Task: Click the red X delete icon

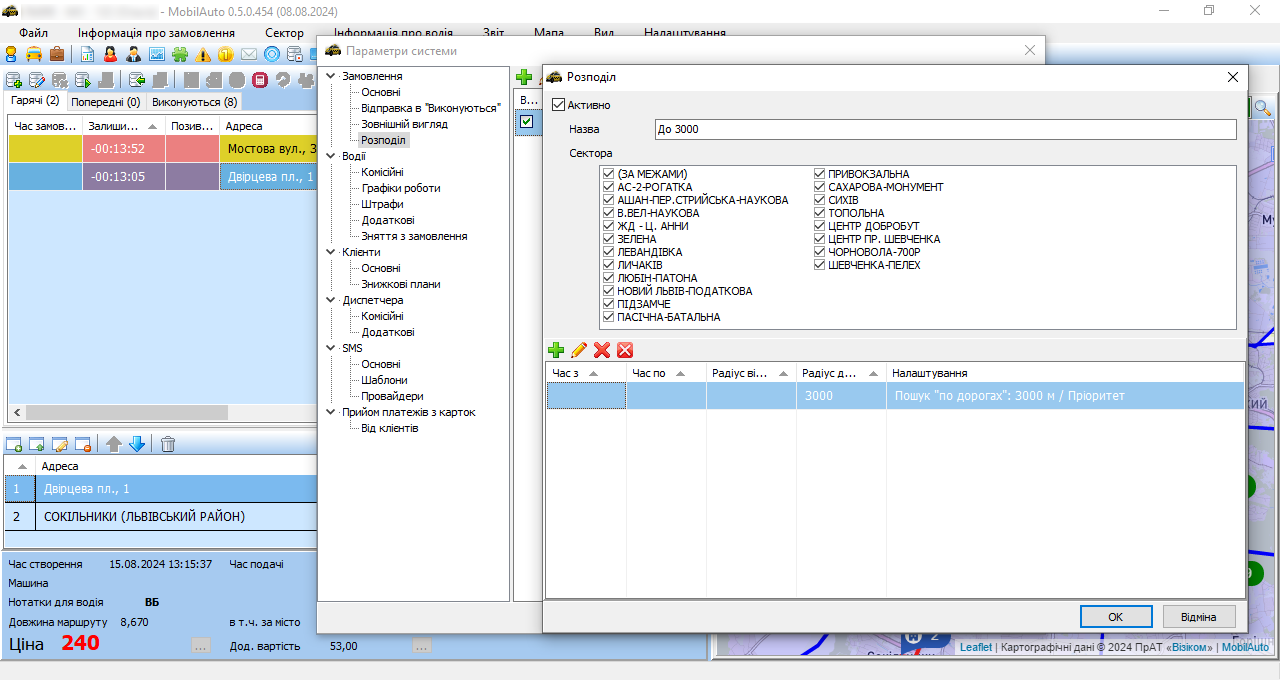Action: [x=602, y=350]
